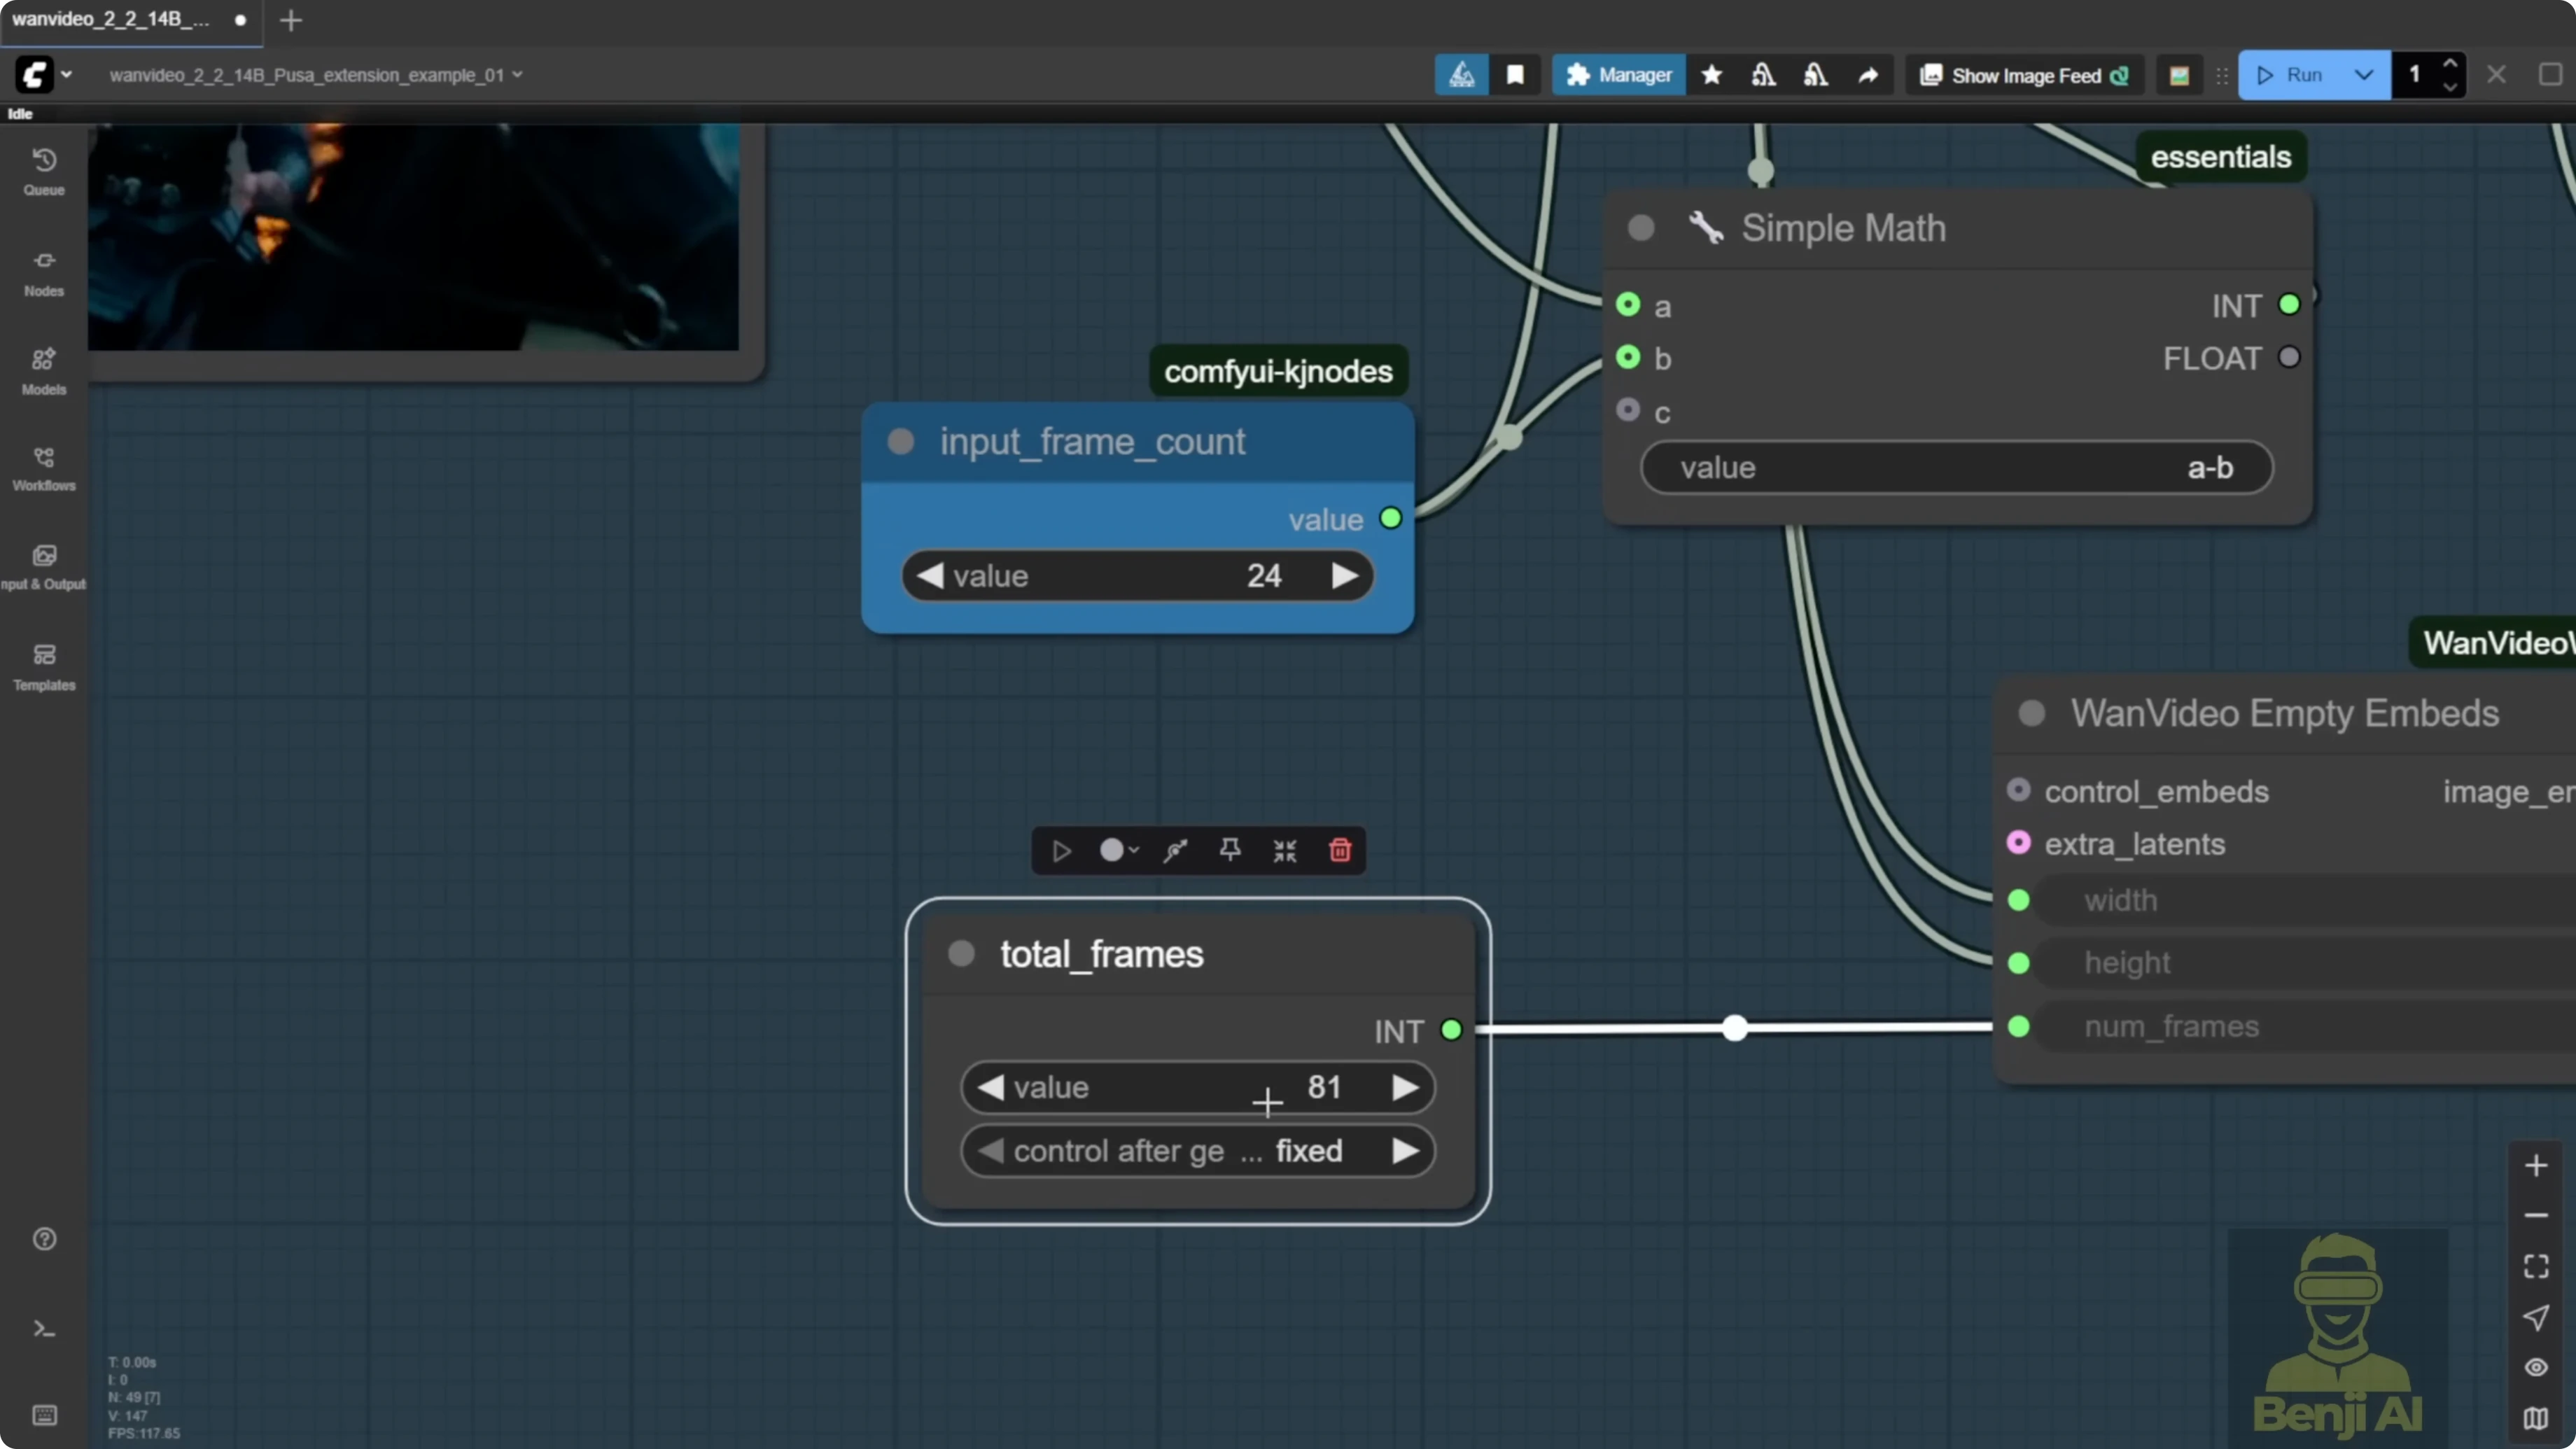
Task: Pin the selected total_frames node
Action: pyautogui.click(x=1230, y=850)
